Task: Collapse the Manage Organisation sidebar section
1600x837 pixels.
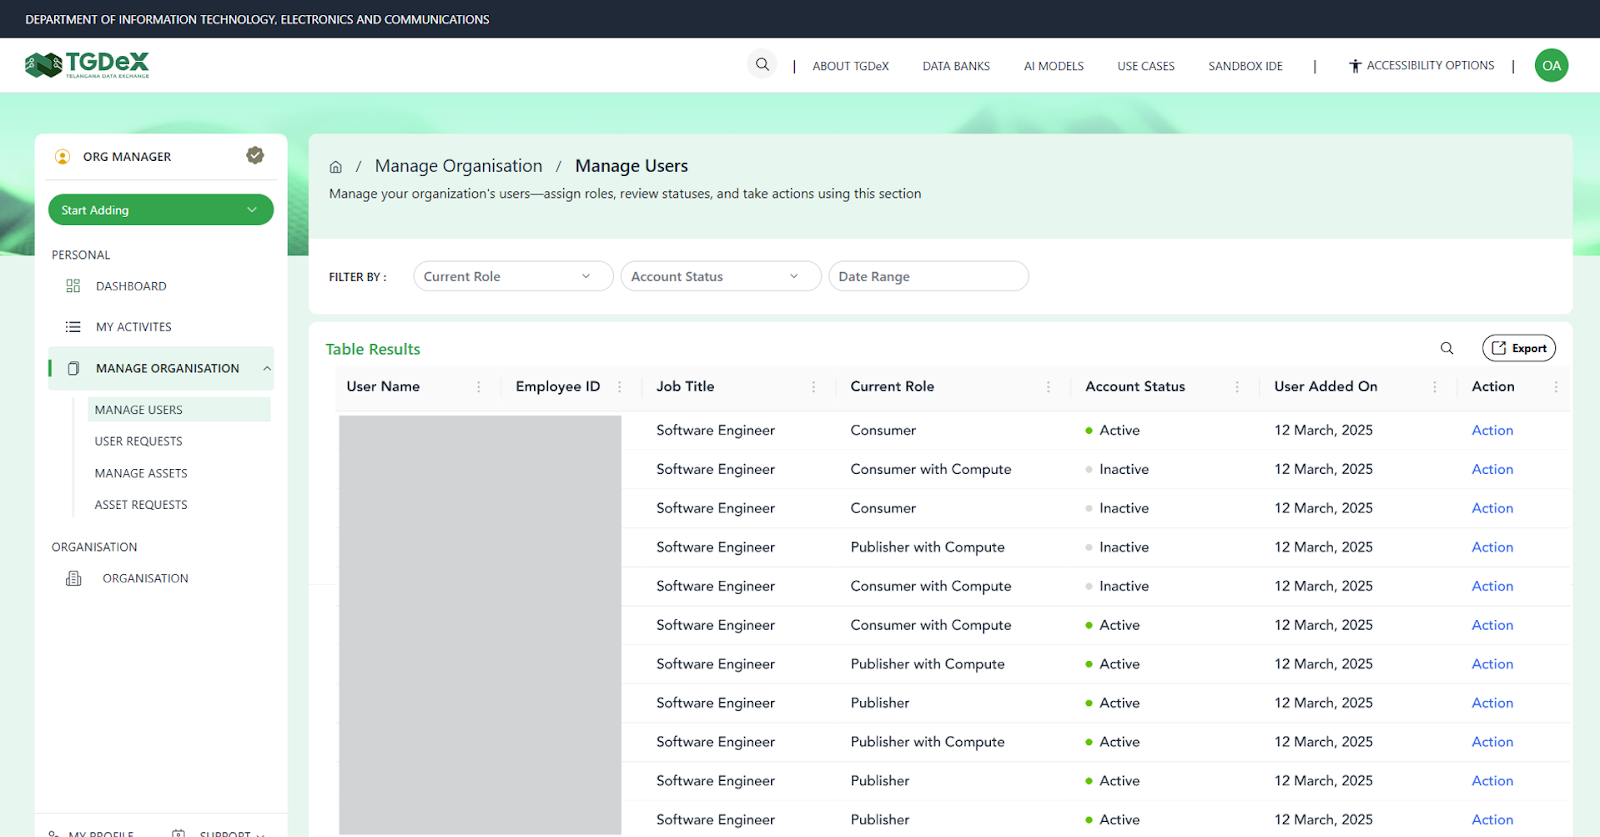Action: point(267,369)
